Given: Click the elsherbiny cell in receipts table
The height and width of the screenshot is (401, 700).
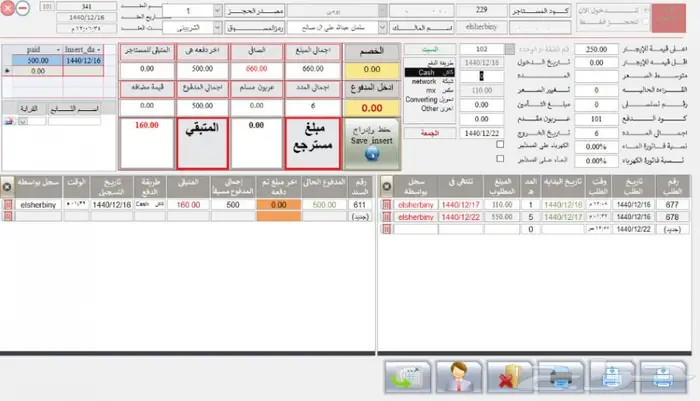Looking at the screenshot, I should click(38, 205).
